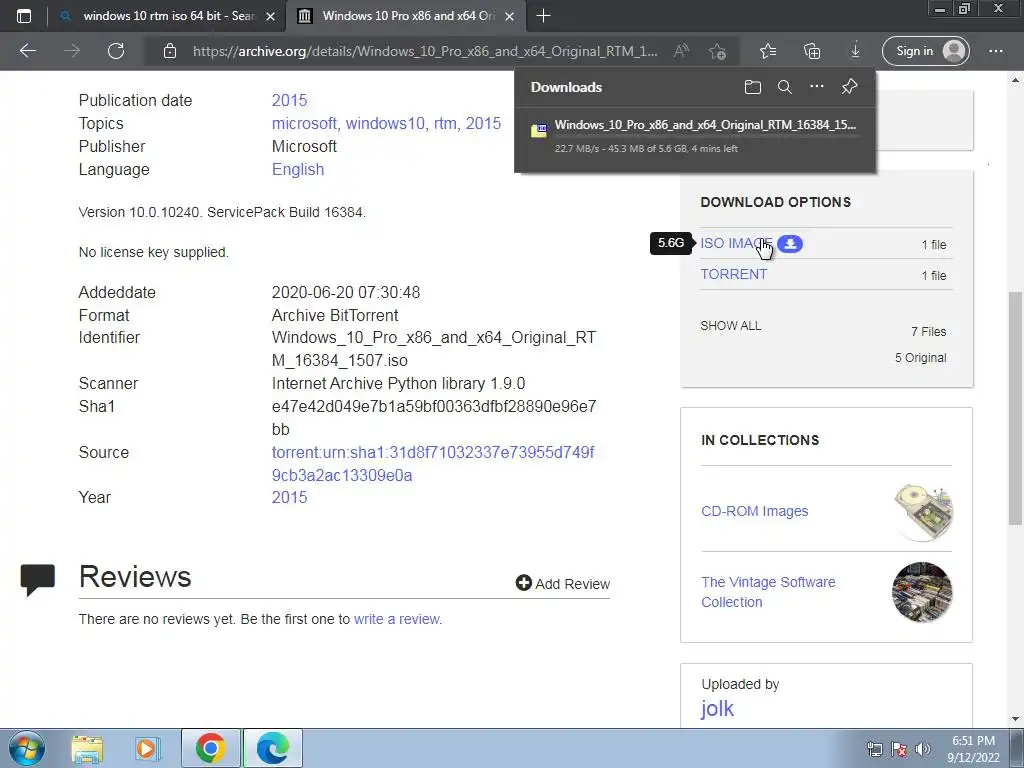Viewport: 1024px width, 768px height.
Task: Click the archive.org URL address bar
Action: coord(424,51)
